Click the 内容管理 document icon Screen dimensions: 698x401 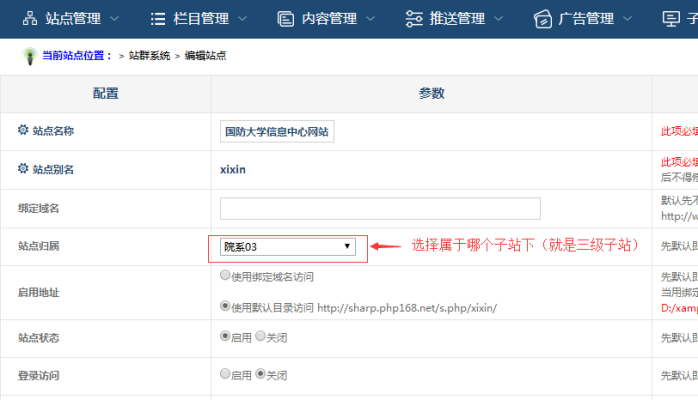coord(285,18)
